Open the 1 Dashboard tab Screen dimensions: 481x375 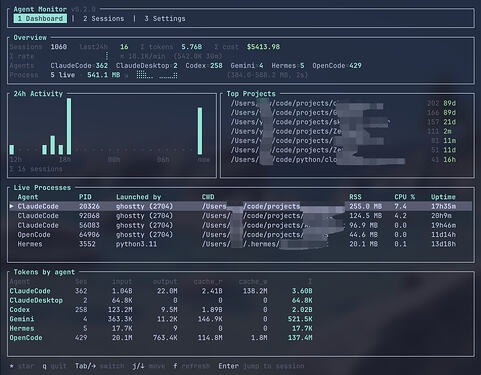coord(40,19)
